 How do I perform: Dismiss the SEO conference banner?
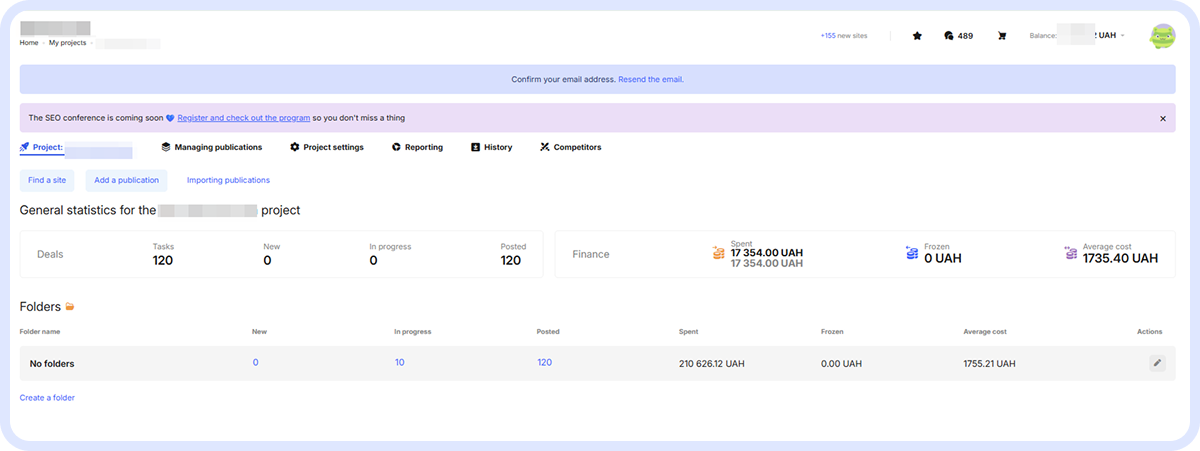1163,118
